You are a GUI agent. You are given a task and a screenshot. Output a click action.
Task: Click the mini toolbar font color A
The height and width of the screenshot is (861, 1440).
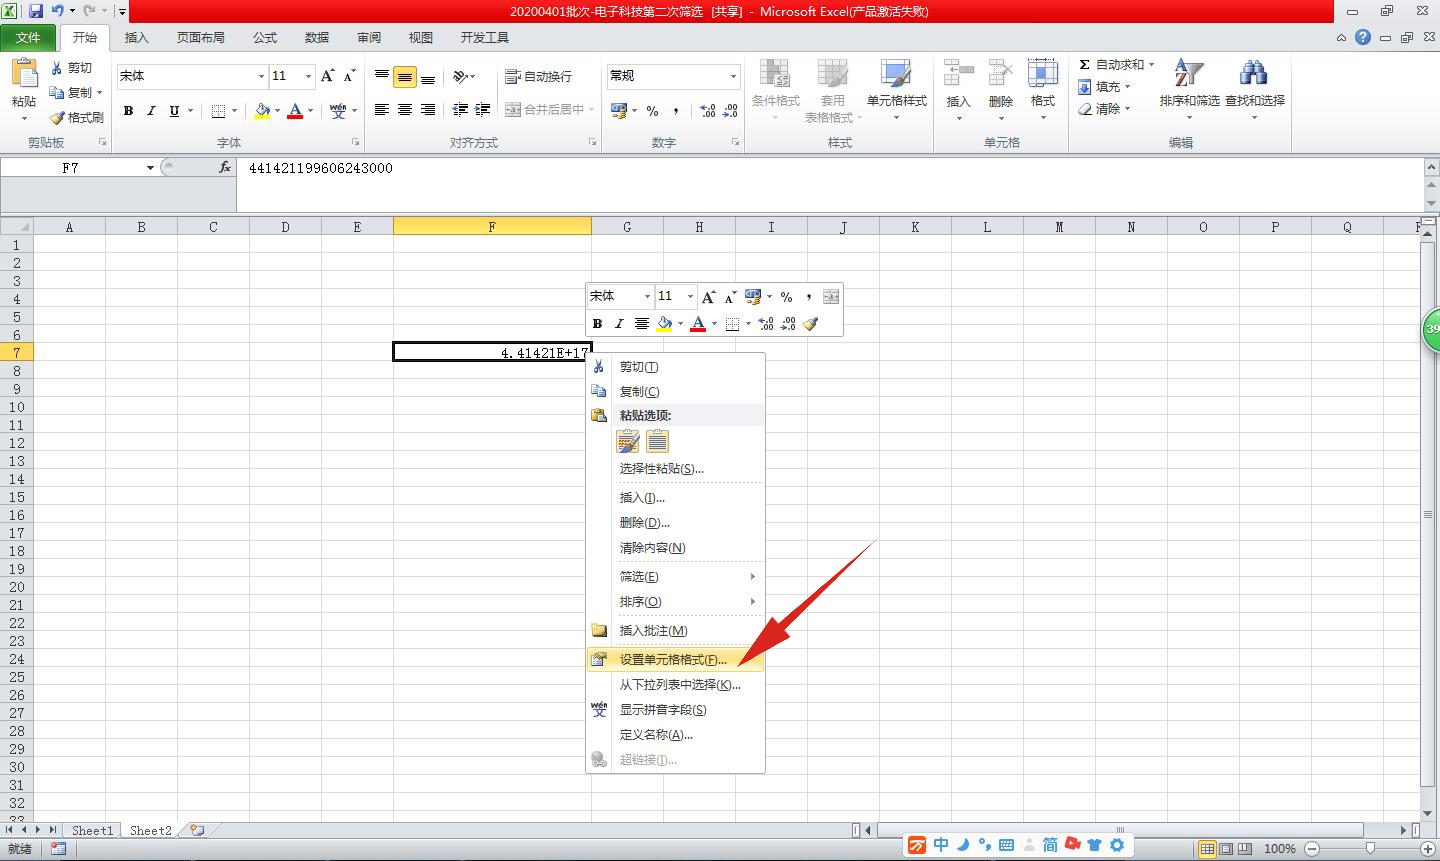pyautogui.click(x=698, y=324)
